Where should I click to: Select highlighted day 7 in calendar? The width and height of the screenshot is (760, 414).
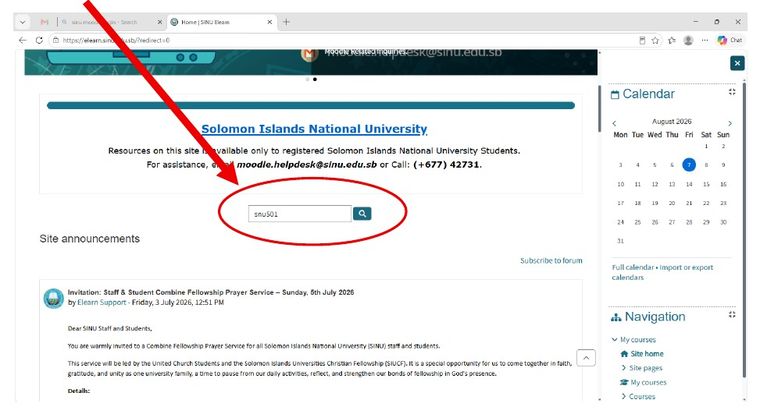[x=689, y=165]
